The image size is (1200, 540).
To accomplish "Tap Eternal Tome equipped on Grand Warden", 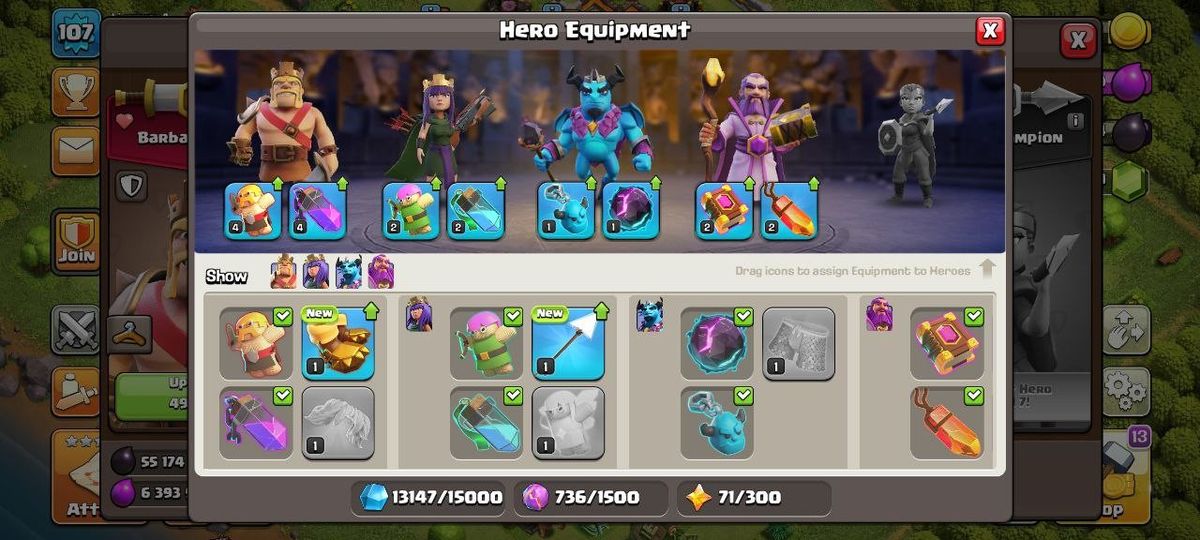I will pos(725,211).
